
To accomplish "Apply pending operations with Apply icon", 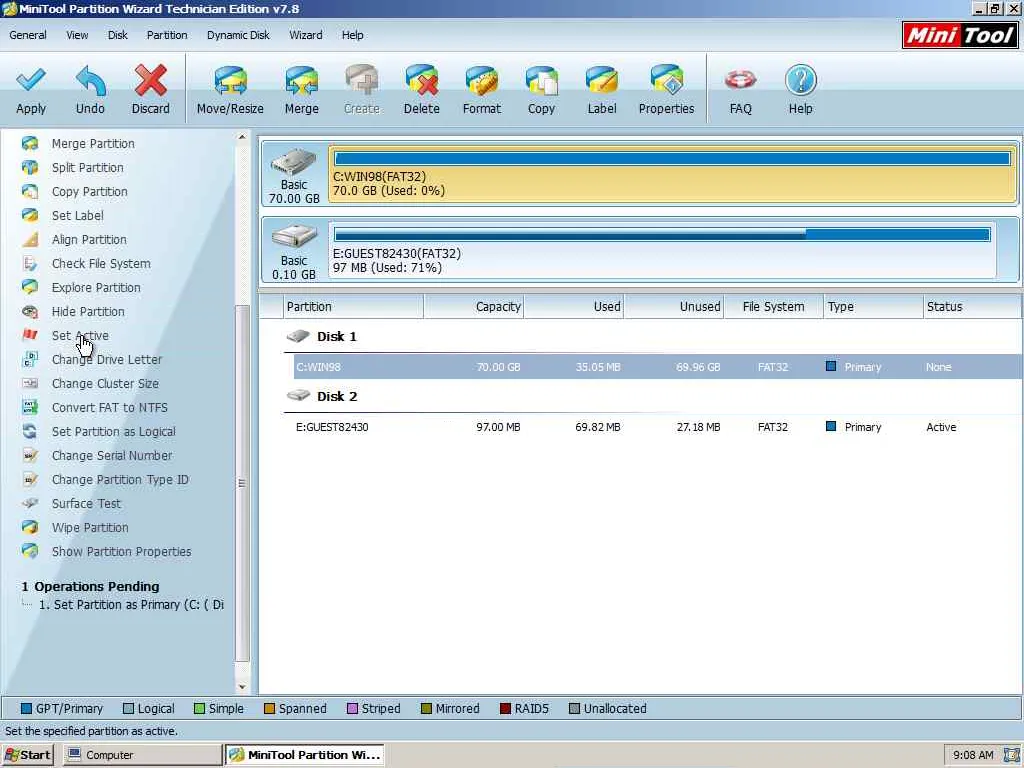I will point(31,90).
